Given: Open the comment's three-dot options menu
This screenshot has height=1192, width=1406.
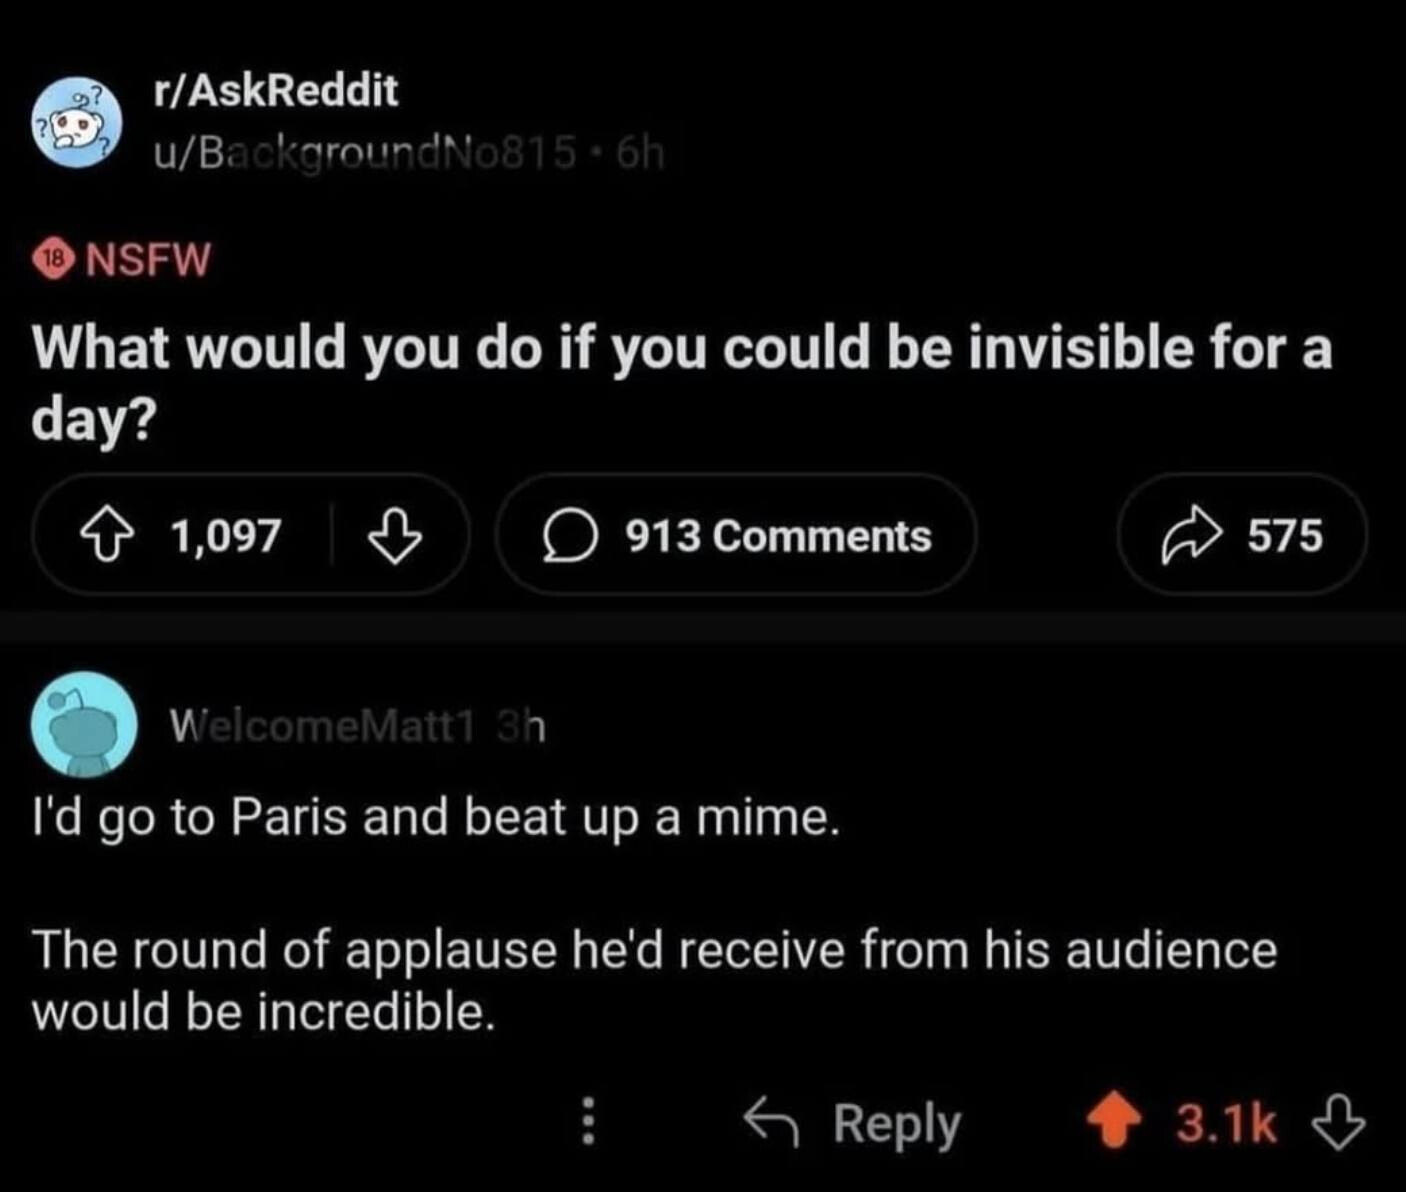Looking at the screenshot, I should (x=589, y=1122).
